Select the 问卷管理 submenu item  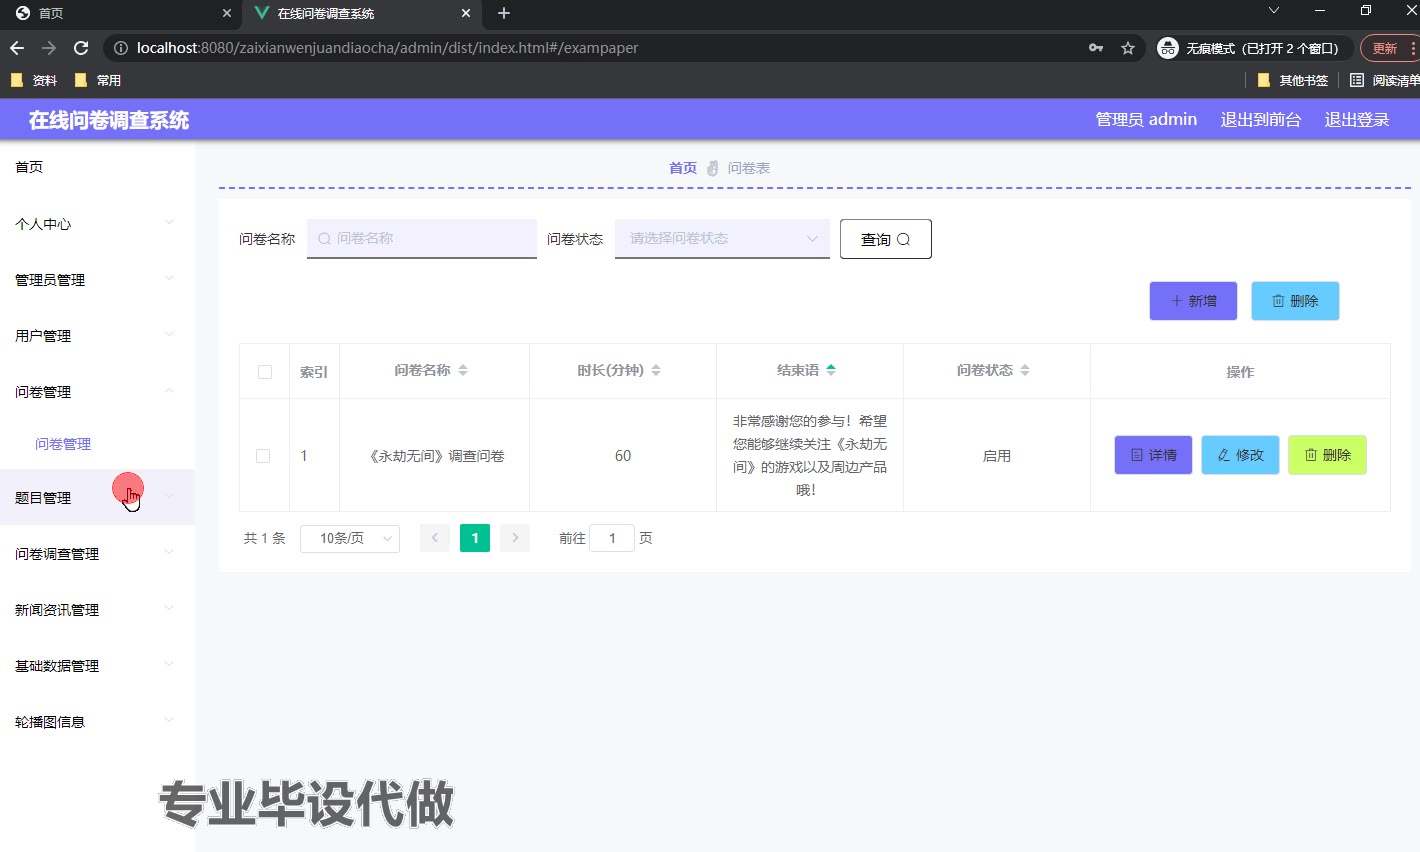point(97,444)
